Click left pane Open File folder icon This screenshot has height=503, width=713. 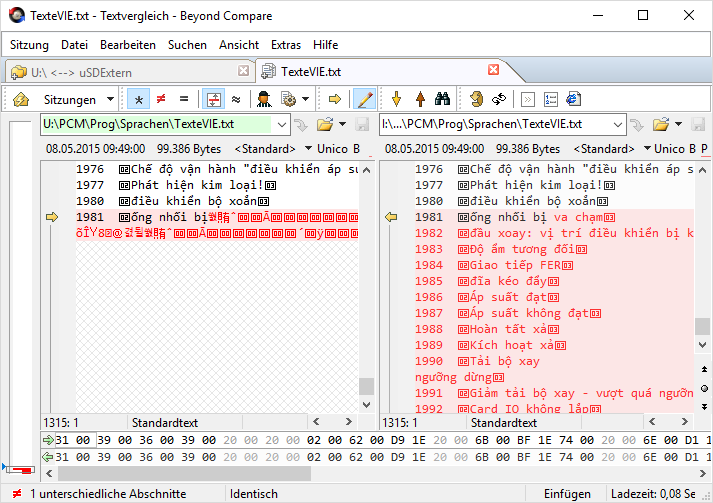point(325,124)
